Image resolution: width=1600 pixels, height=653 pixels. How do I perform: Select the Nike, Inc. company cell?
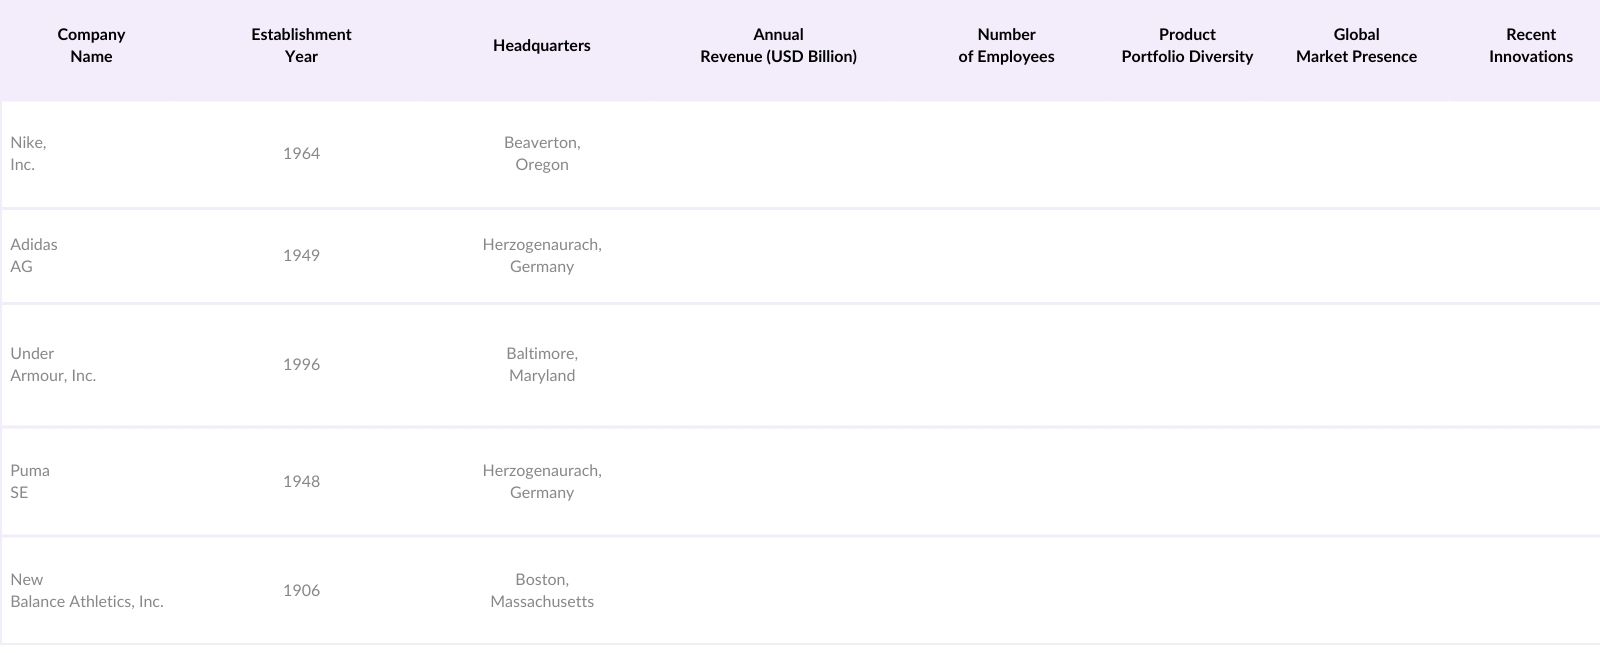point(29,154)
